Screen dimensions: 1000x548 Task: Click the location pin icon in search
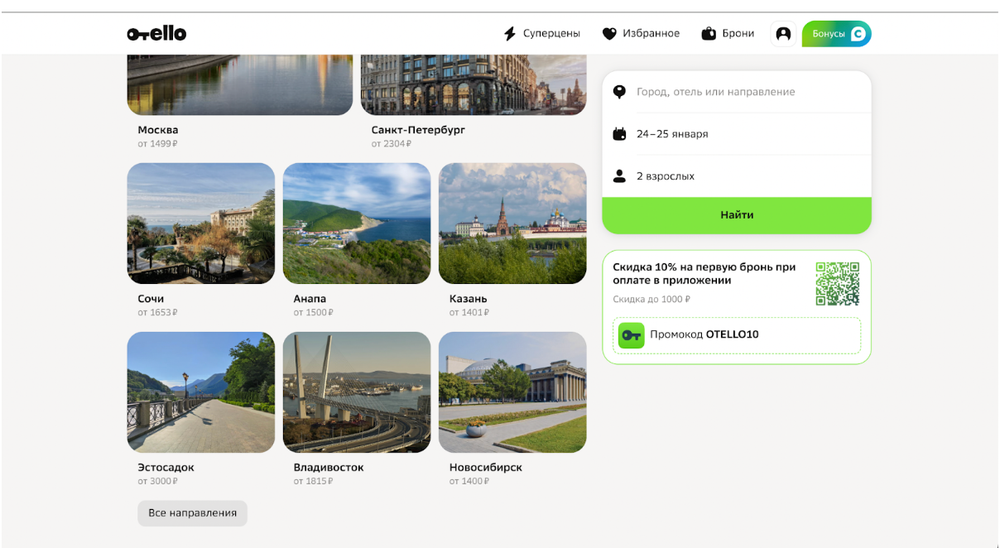pyautogui.click(x=619, y=92)
